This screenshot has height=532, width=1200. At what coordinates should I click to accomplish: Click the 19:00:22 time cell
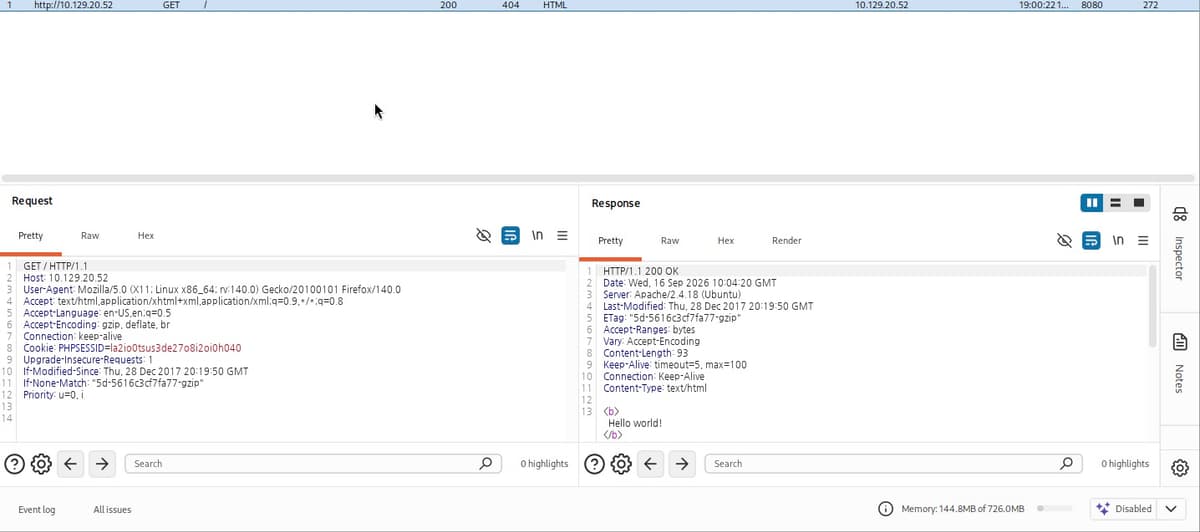pyautogui.click(x=1043, y=5)
